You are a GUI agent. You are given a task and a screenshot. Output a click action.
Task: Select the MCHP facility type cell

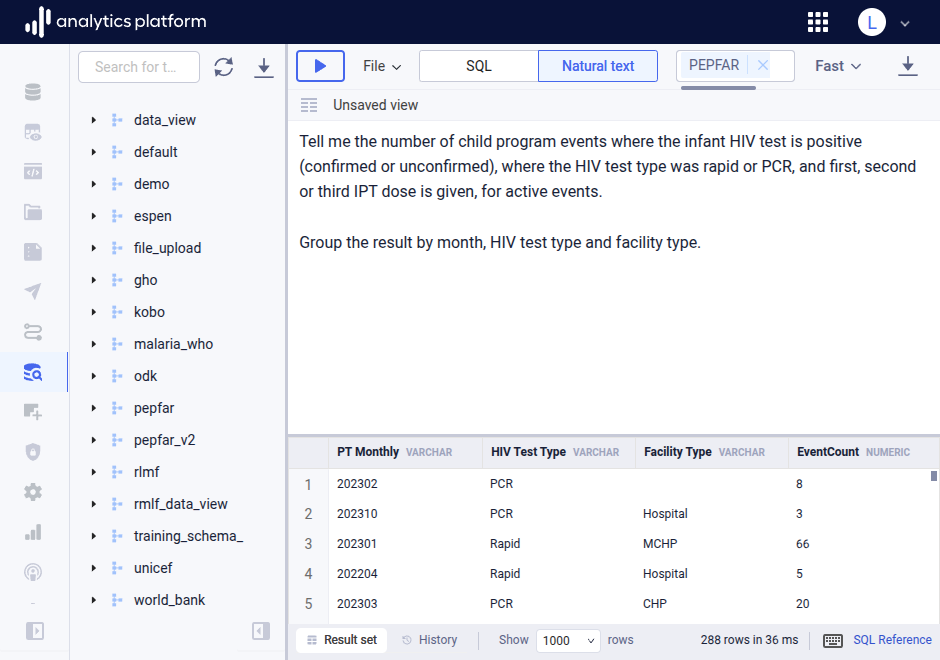point(660,544)
